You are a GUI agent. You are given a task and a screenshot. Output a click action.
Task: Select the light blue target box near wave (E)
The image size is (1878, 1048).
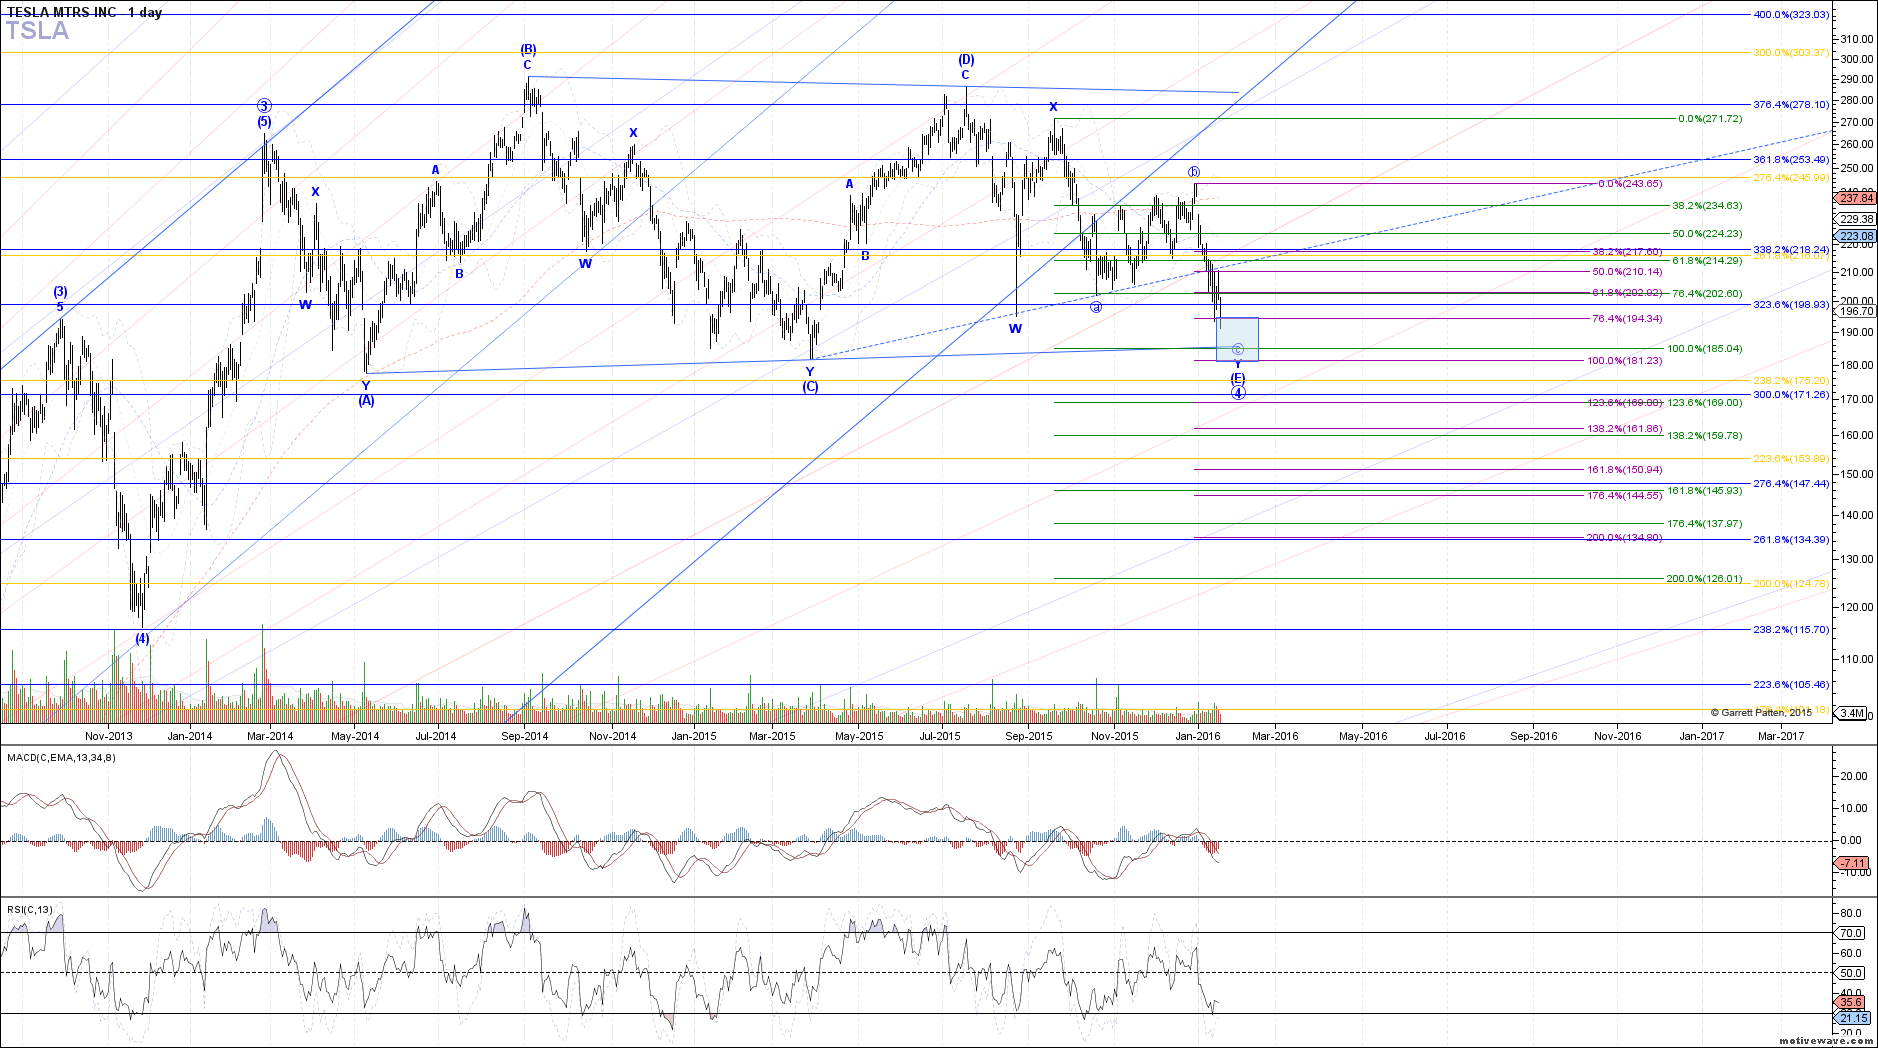pyautogui.click(x=1237, y=339)
